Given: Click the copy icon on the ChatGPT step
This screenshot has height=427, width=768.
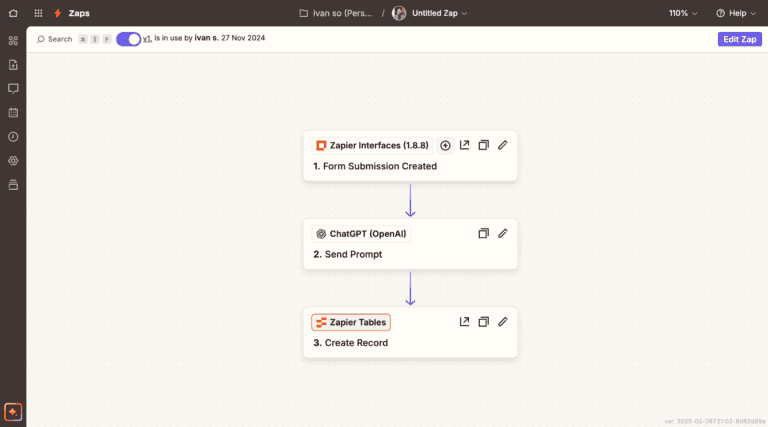Looking at the screenshot, I should tap(483, 233).
